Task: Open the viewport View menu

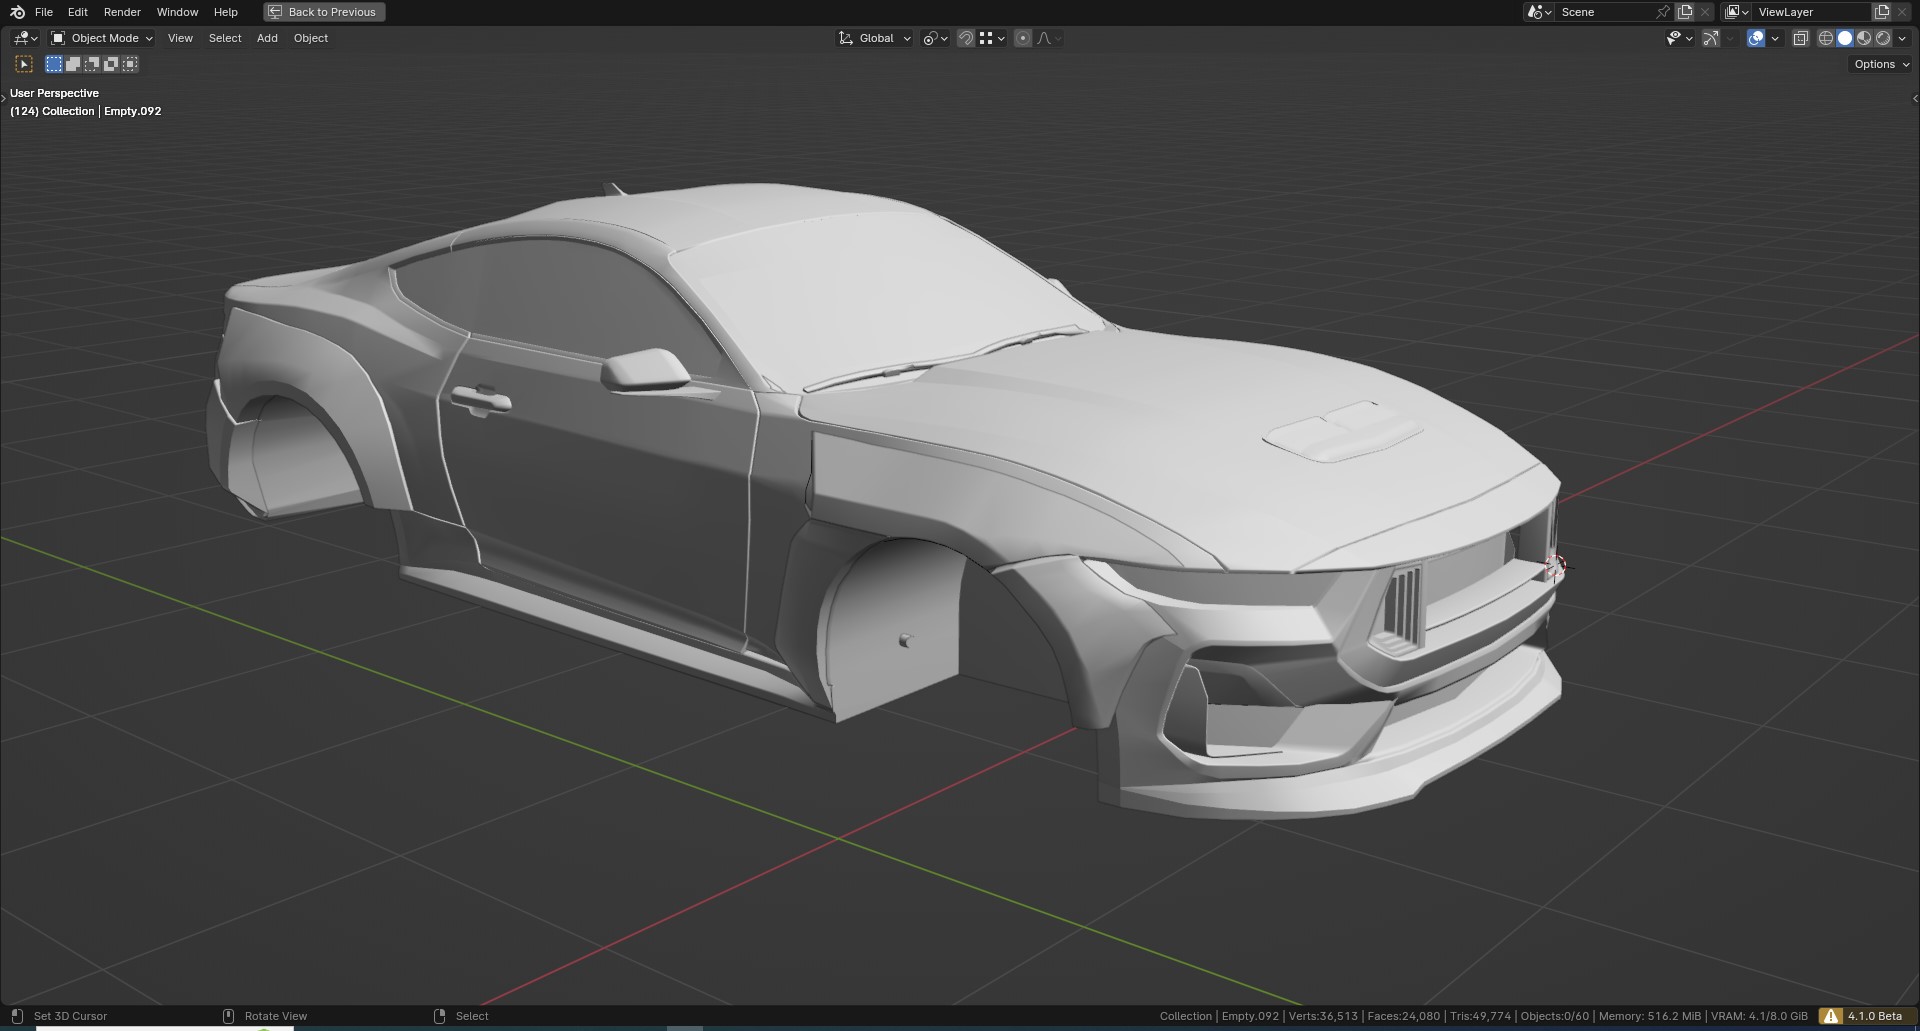Action: click(x=180, y=38)
